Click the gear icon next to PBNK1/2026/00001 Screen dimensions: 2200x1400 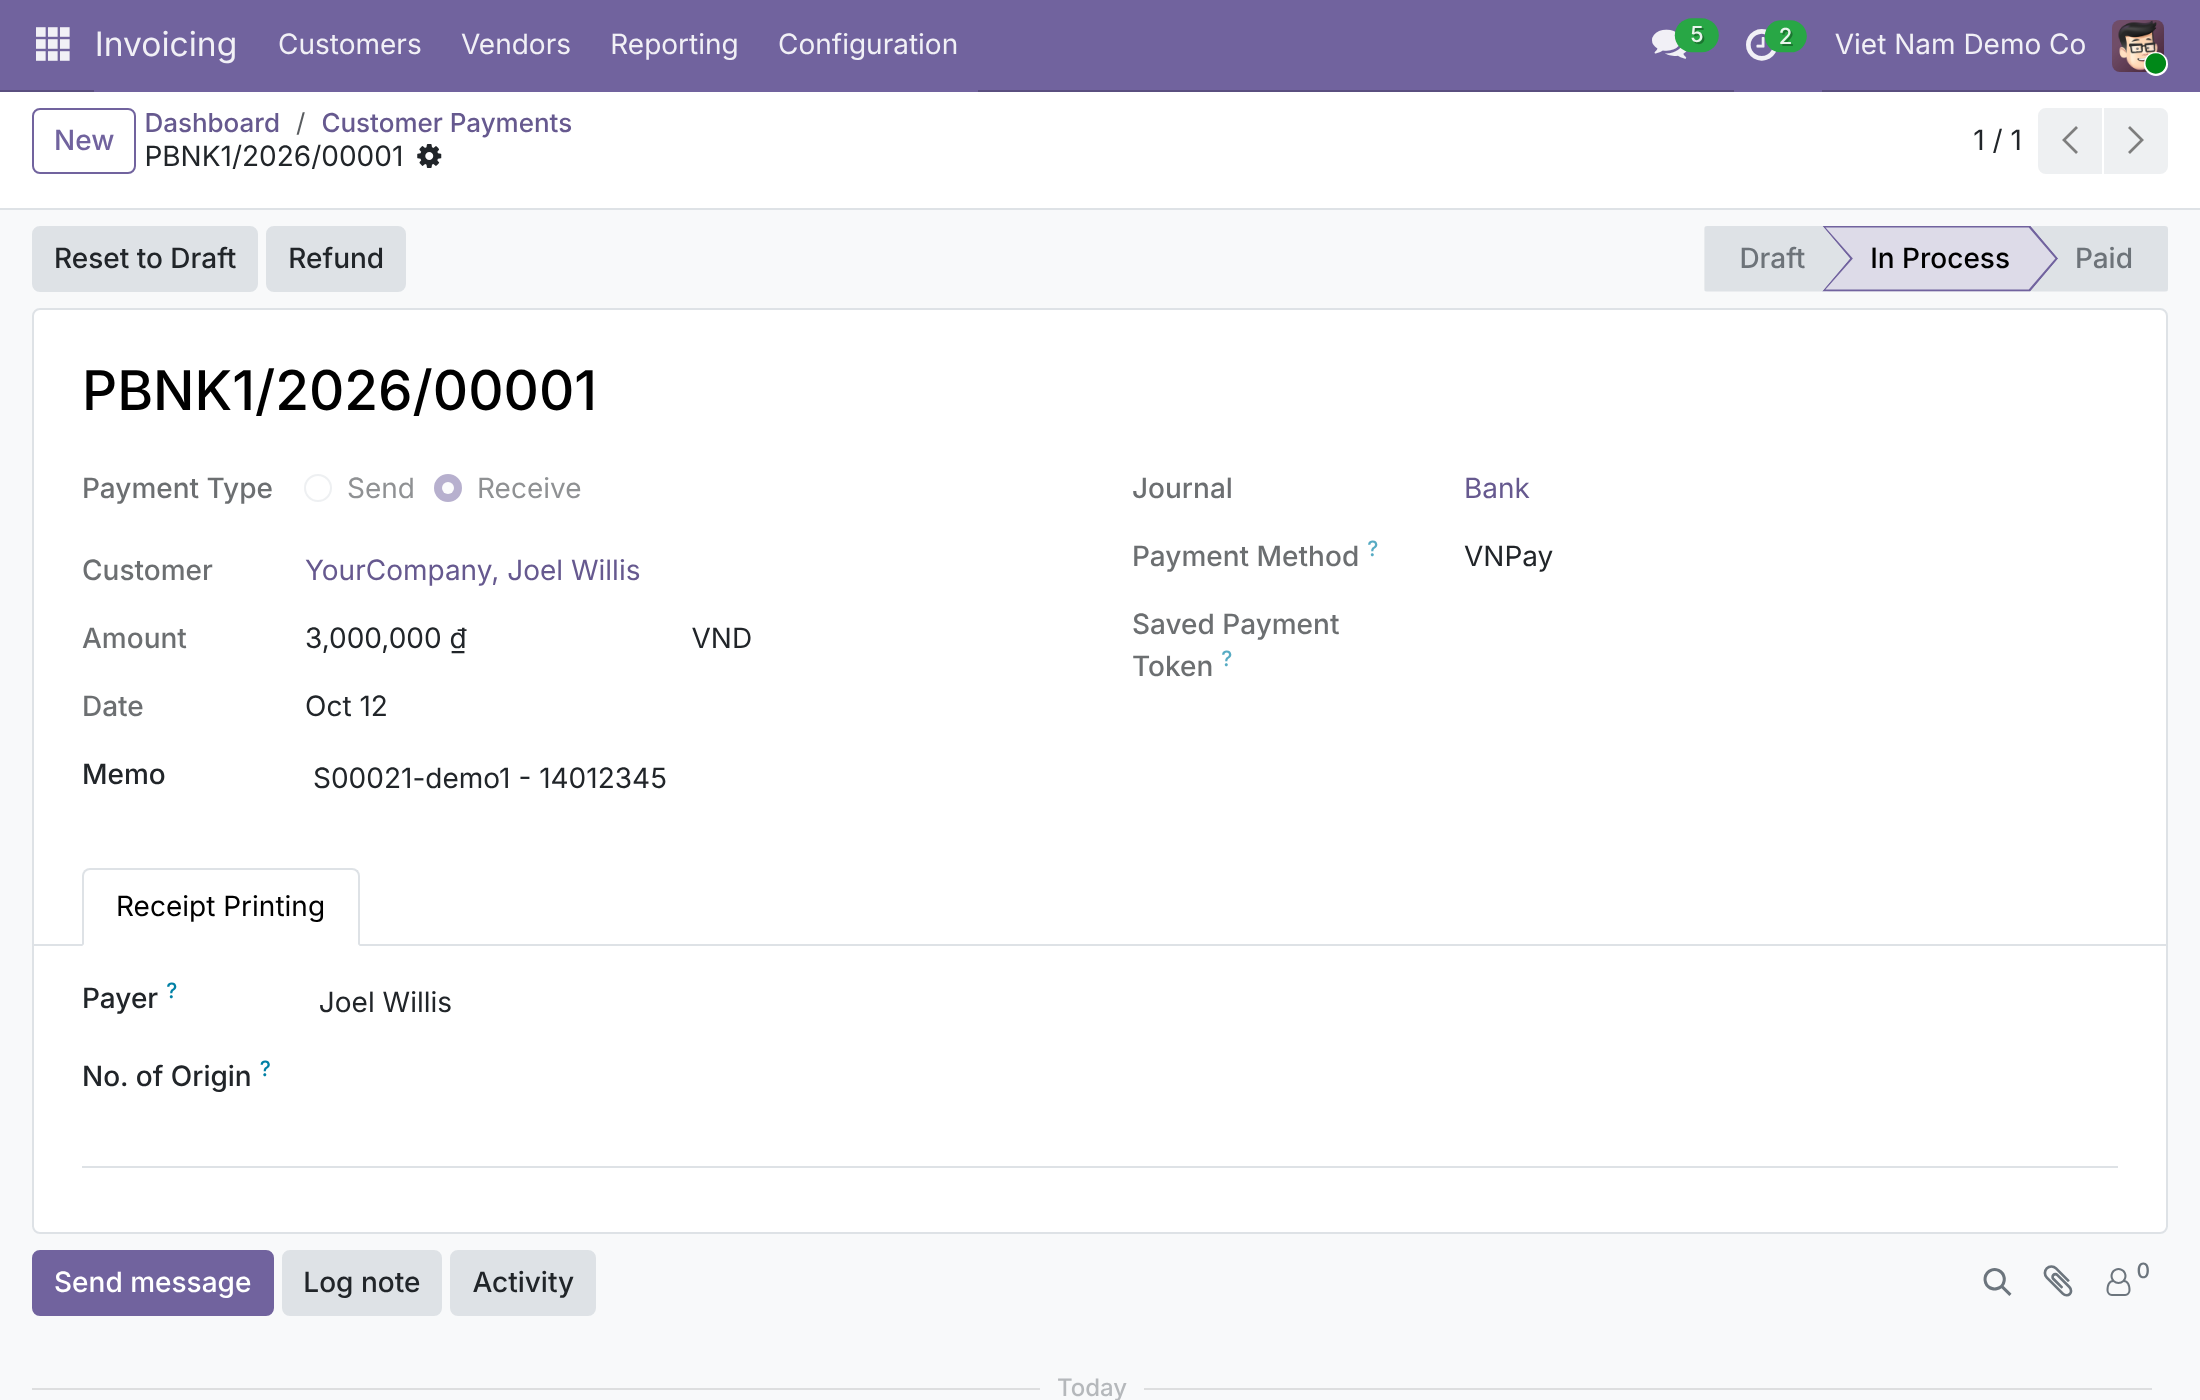coord(429,156)
